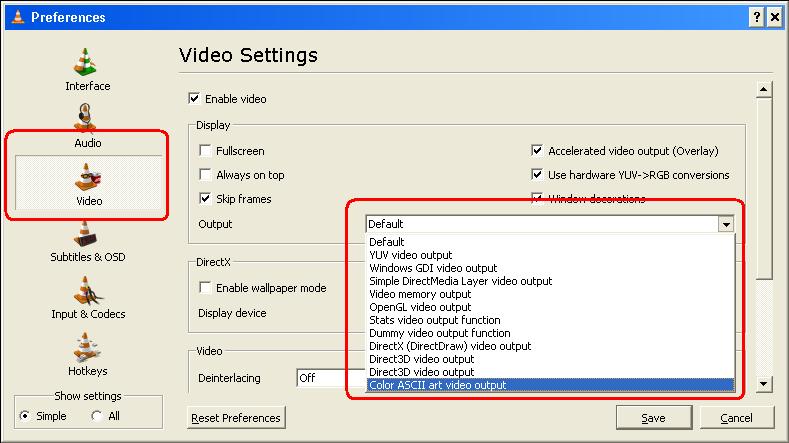
Task: Enable wallpaper mode checkbox
Action: (205, 287)
